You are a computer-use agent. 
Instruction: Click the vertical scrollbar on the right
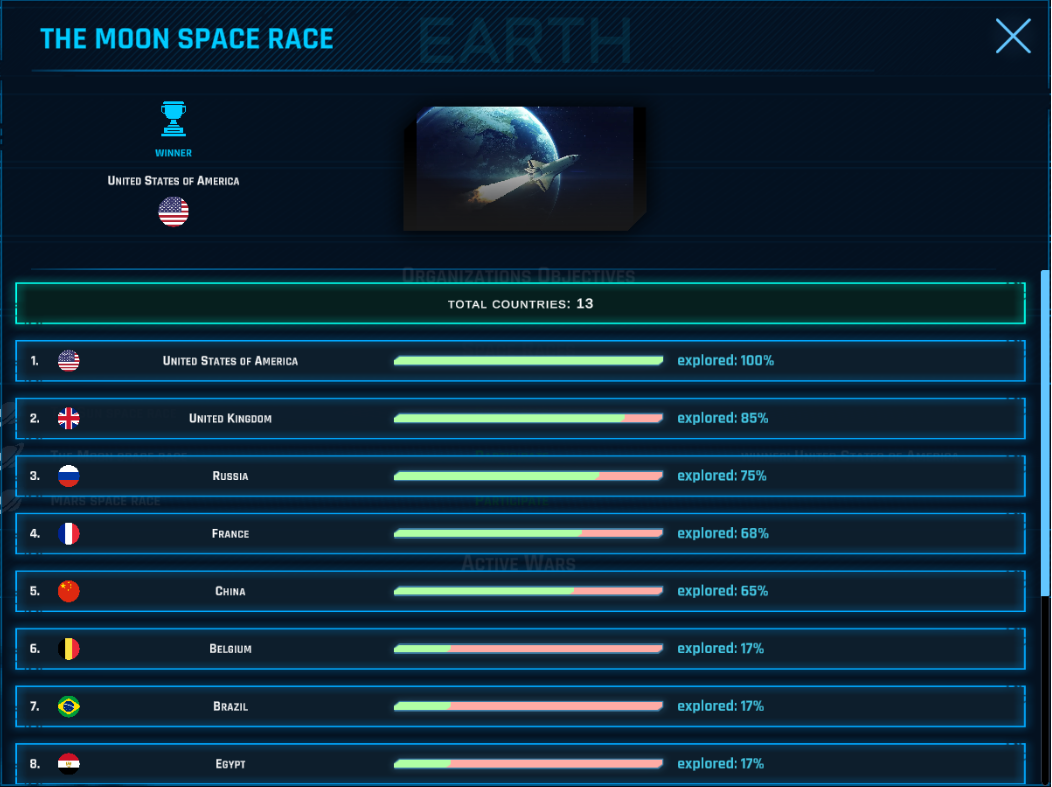point(1046,430)
